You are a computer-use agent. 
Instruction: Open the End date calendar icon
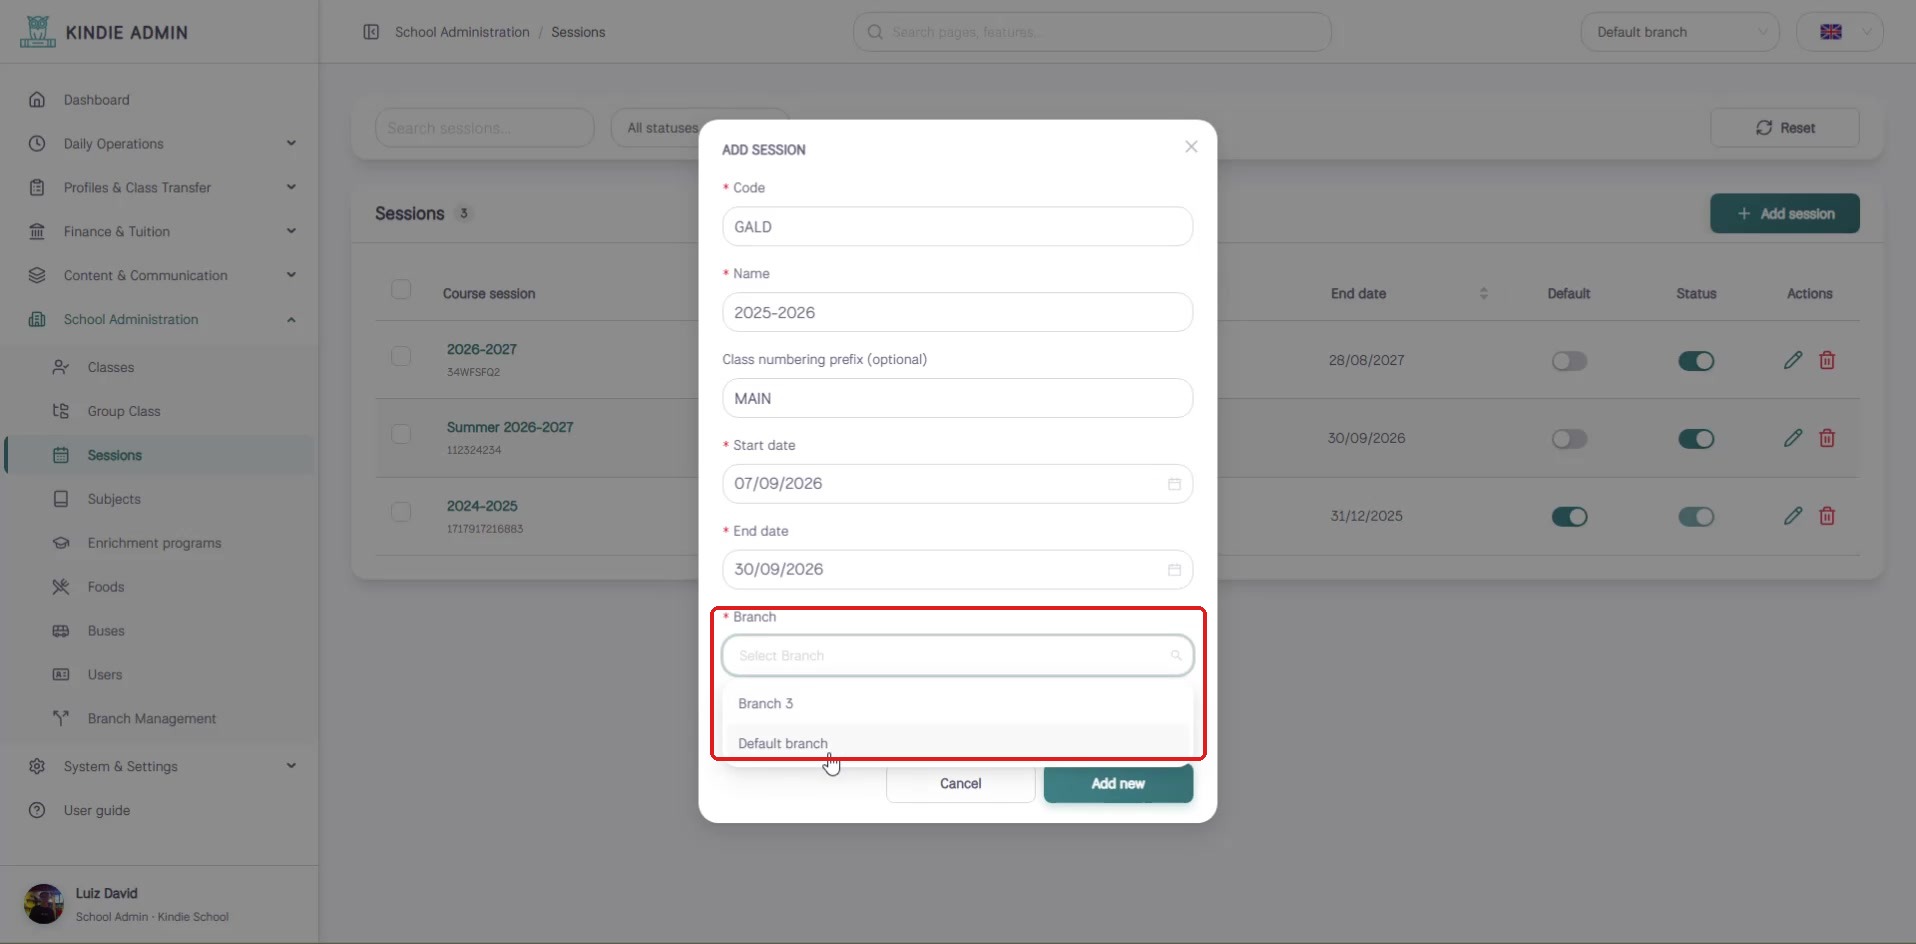1174,570
